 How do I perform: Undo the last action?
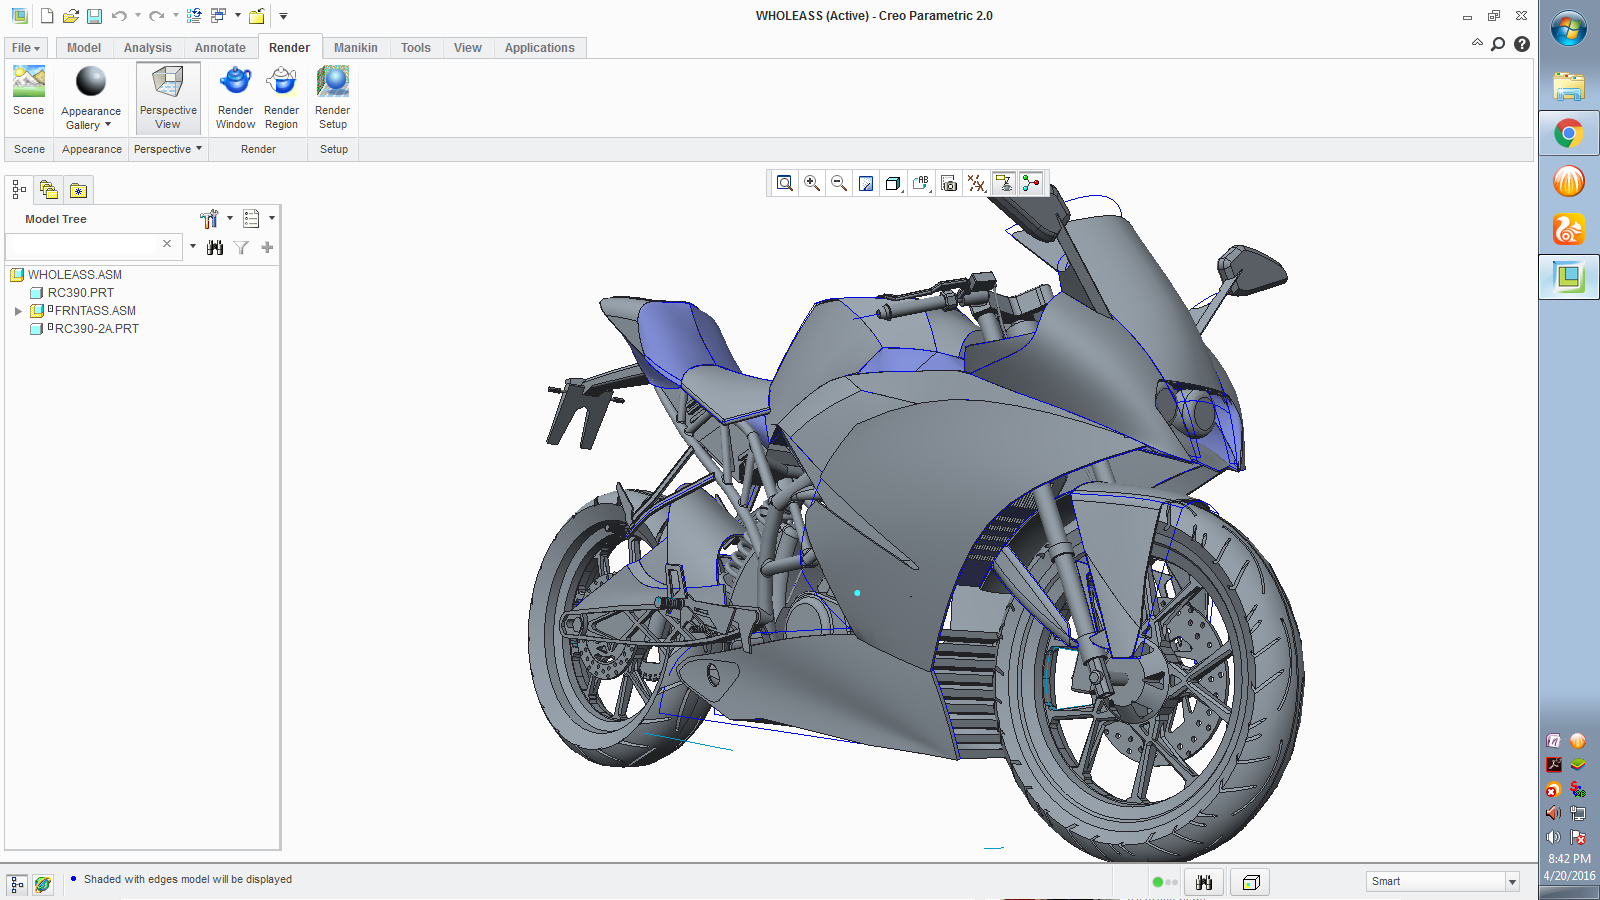coord(119,16)
